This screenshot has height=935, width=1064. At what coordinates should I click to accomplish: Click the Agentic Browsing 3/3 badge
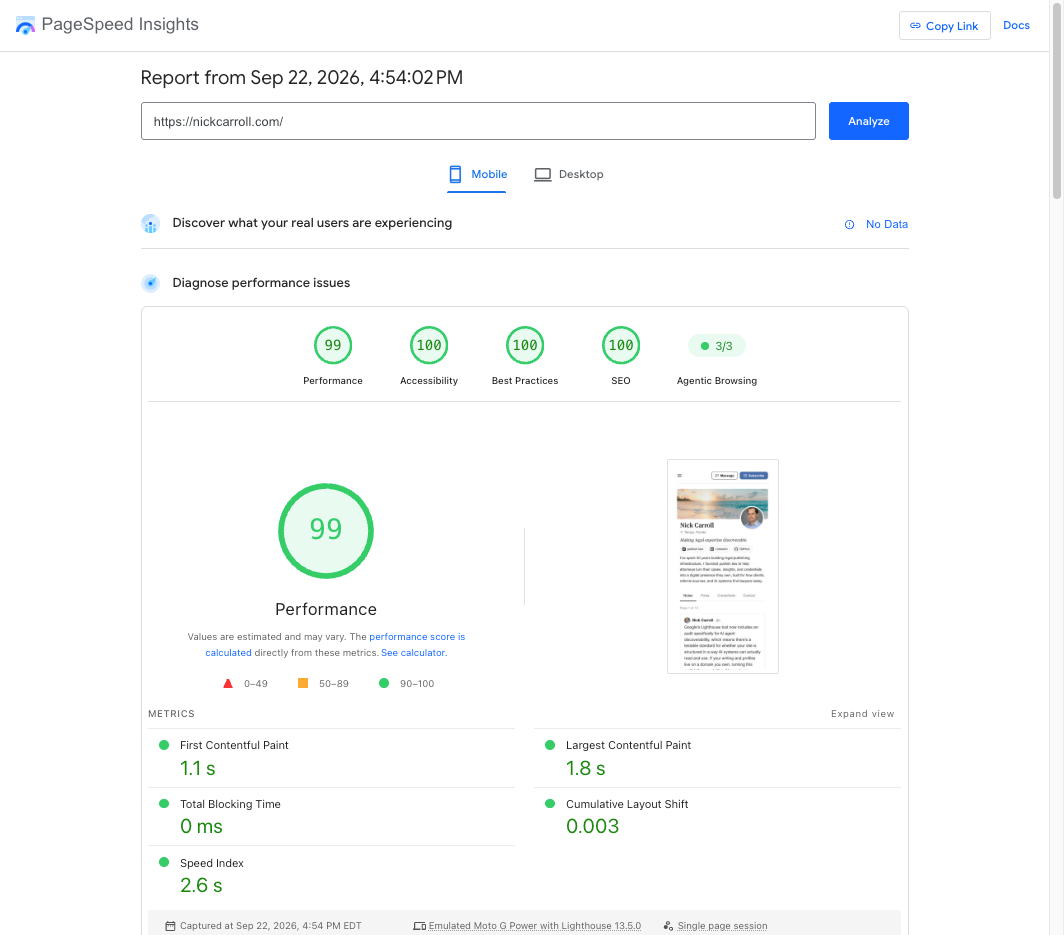point(717,346)
